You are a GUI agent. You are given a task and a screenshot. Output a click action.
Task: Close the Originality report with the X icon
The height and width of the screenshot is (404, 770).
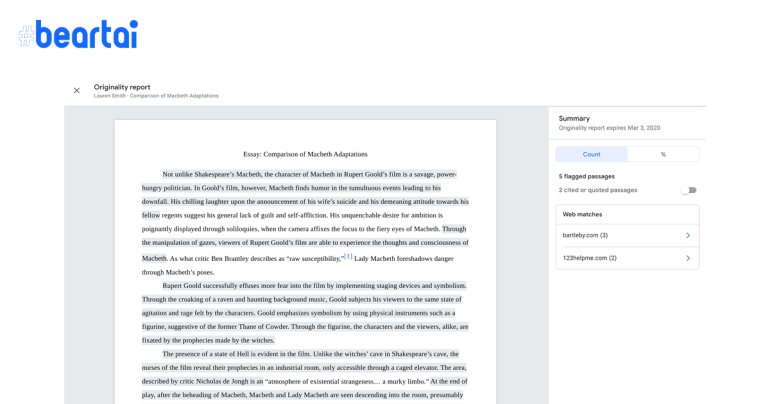point(77,90)
